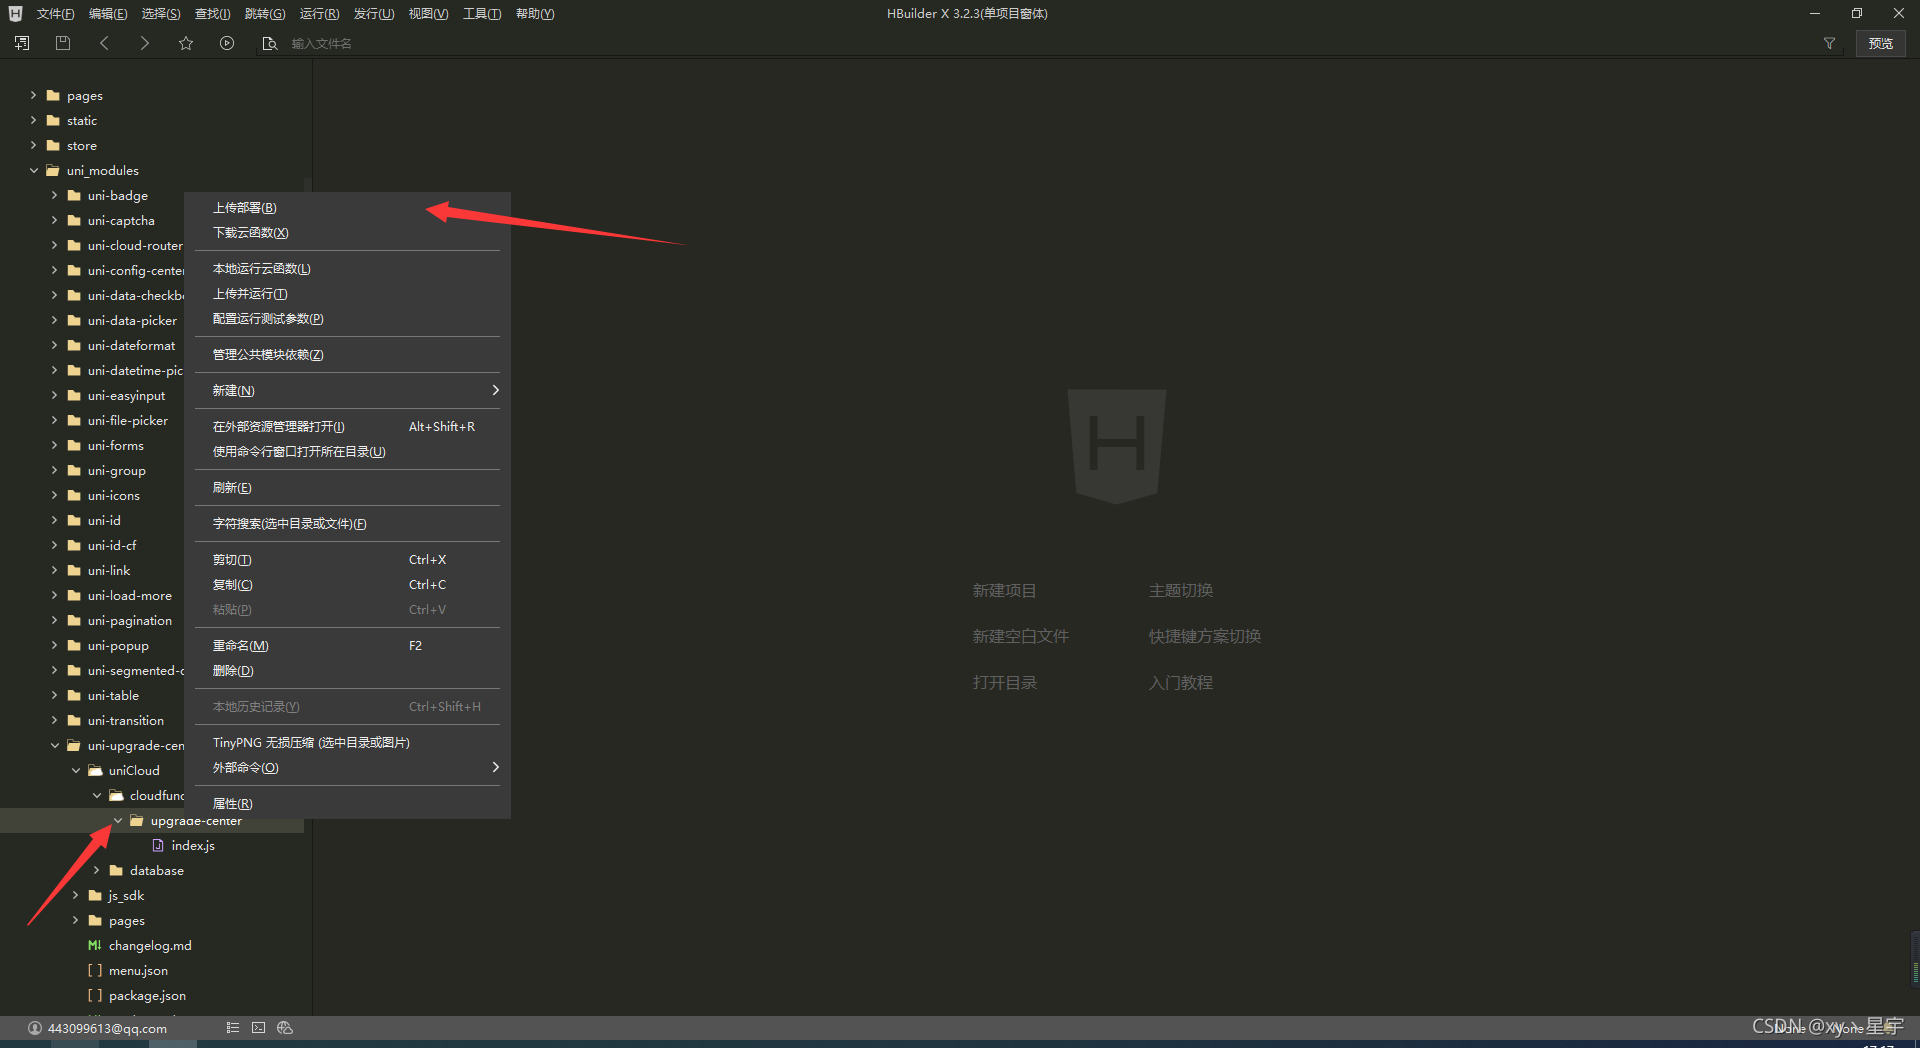The image size is (1920, 1048).
Task: Click the 预览 button
Action: point(1880,43)
